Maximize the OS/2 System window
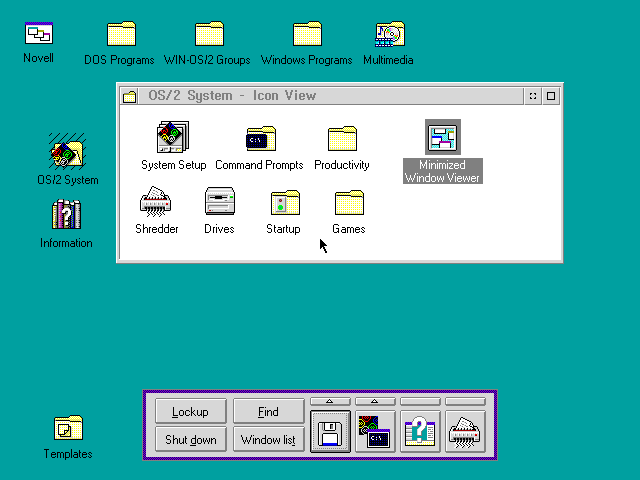 (551, 96)
